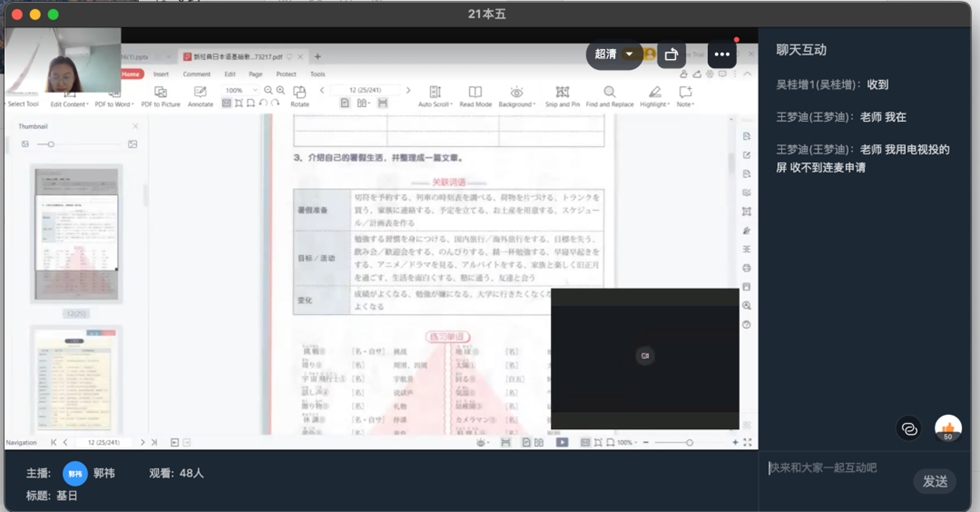Click the Snip and Pin tool

point(561,92)
